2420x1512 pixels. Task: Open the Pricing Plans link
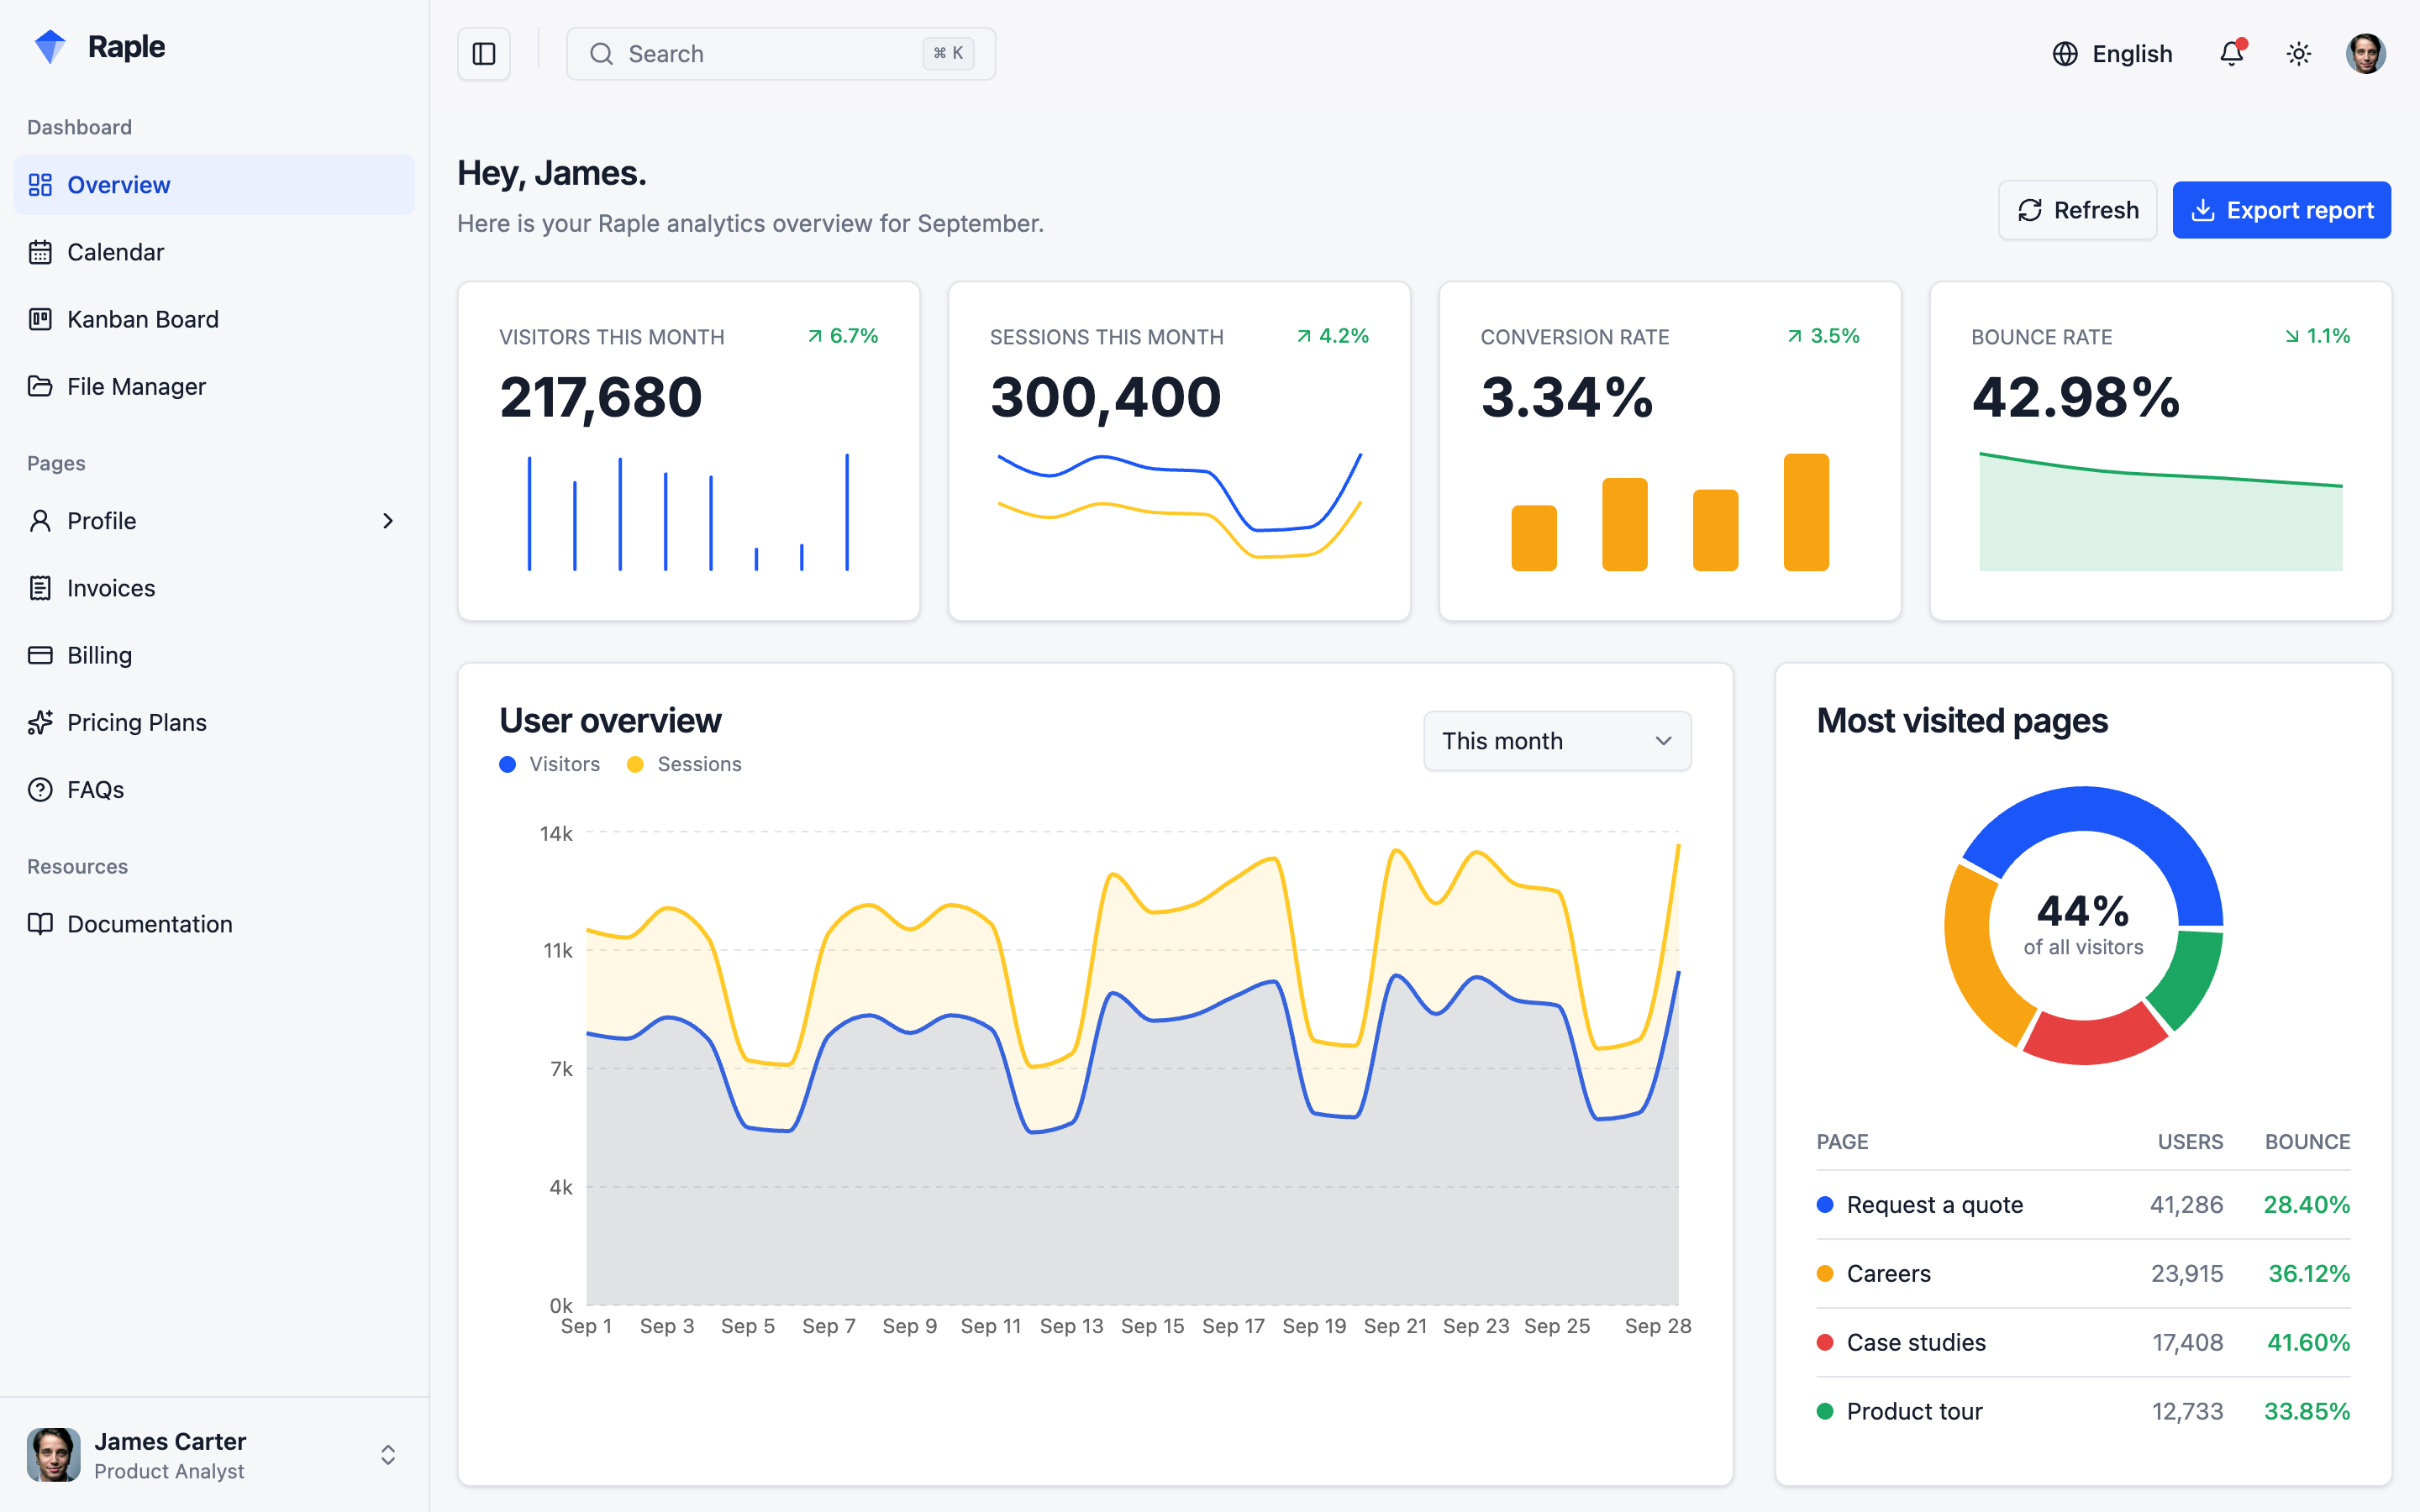[x=214, y=722]
